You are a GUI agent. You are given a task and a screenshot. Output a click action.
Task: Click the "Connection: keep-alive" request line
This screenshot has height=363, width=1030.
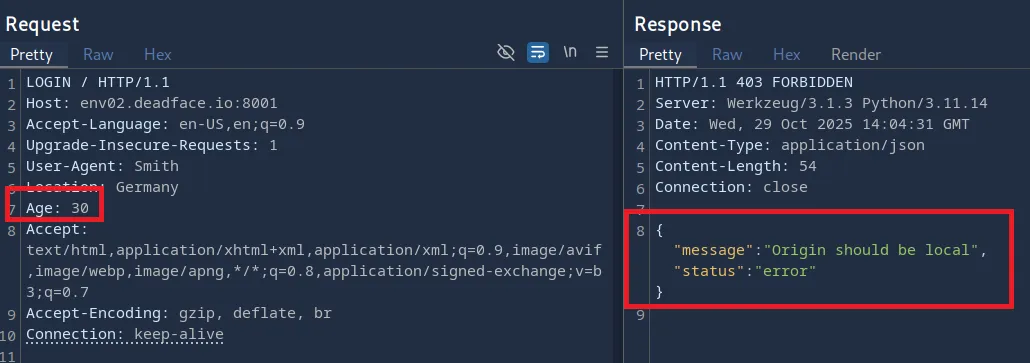(x=125, y=334)
